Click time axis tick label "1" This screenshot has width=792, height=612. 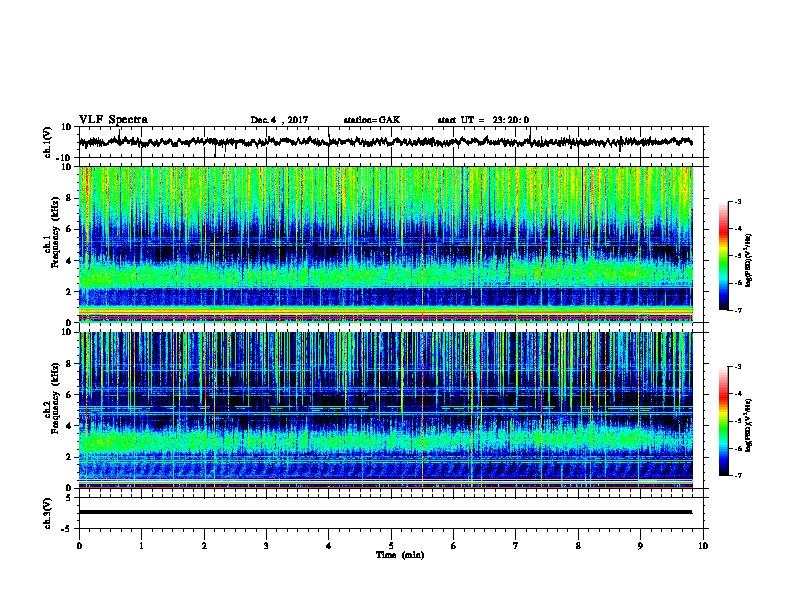(x=141, y=546)
